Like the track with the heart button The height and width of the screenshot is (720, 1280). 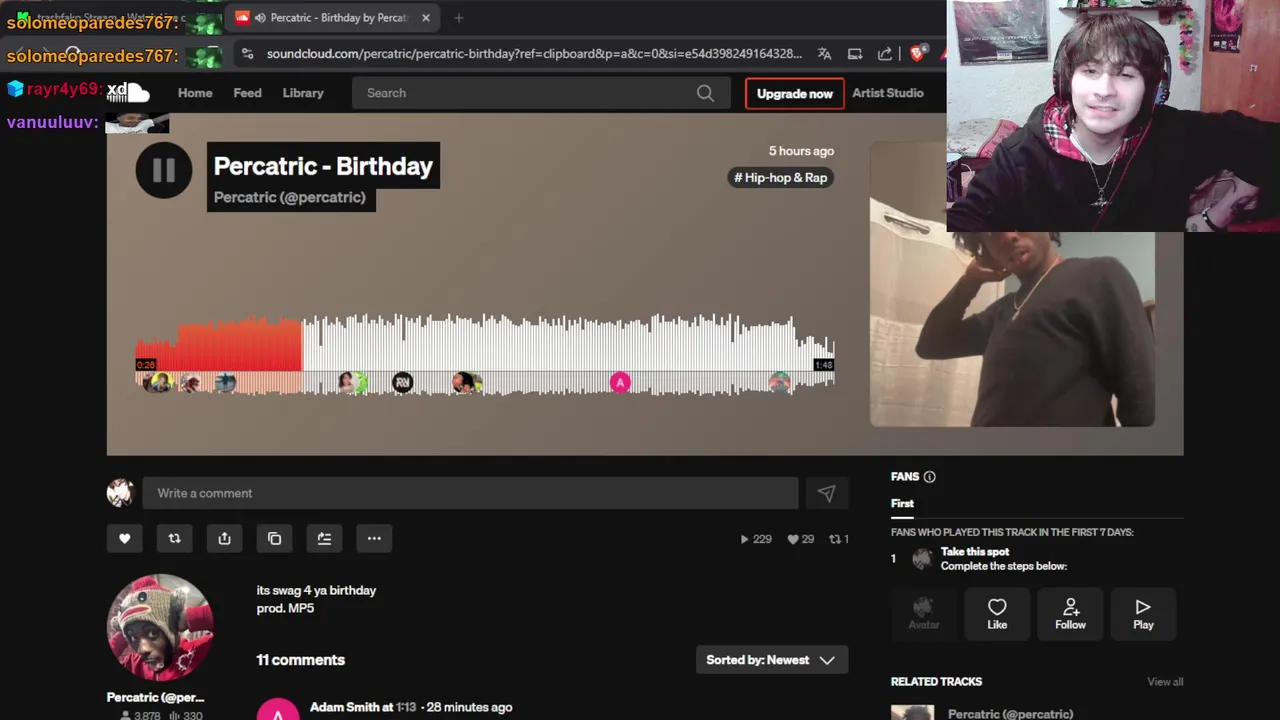tap(125, 539)
